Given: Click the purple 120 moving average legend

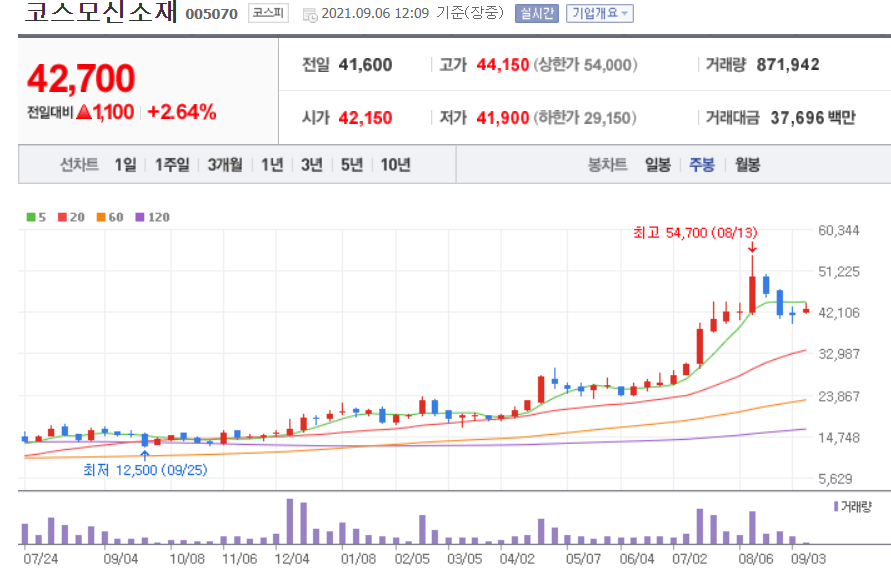Looking at the screenshot, I should click(x=153, y=217).
